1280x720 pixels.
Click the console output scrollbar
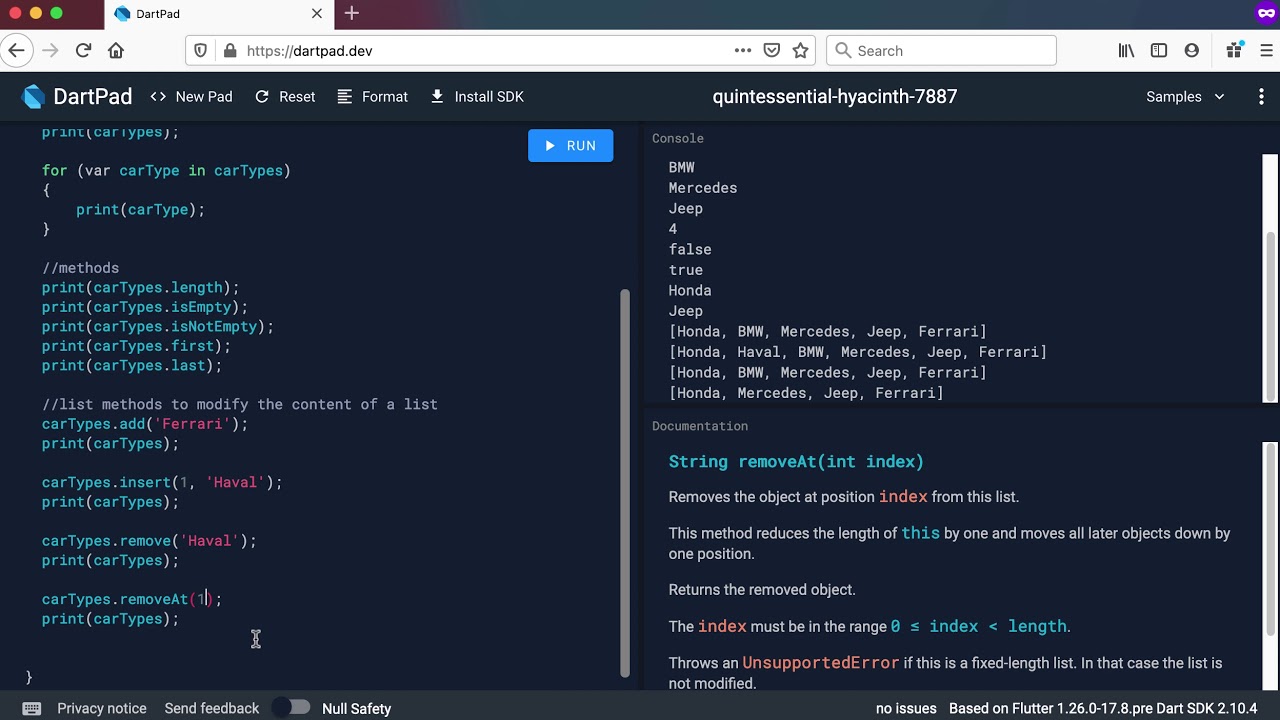click(1271, 315)
